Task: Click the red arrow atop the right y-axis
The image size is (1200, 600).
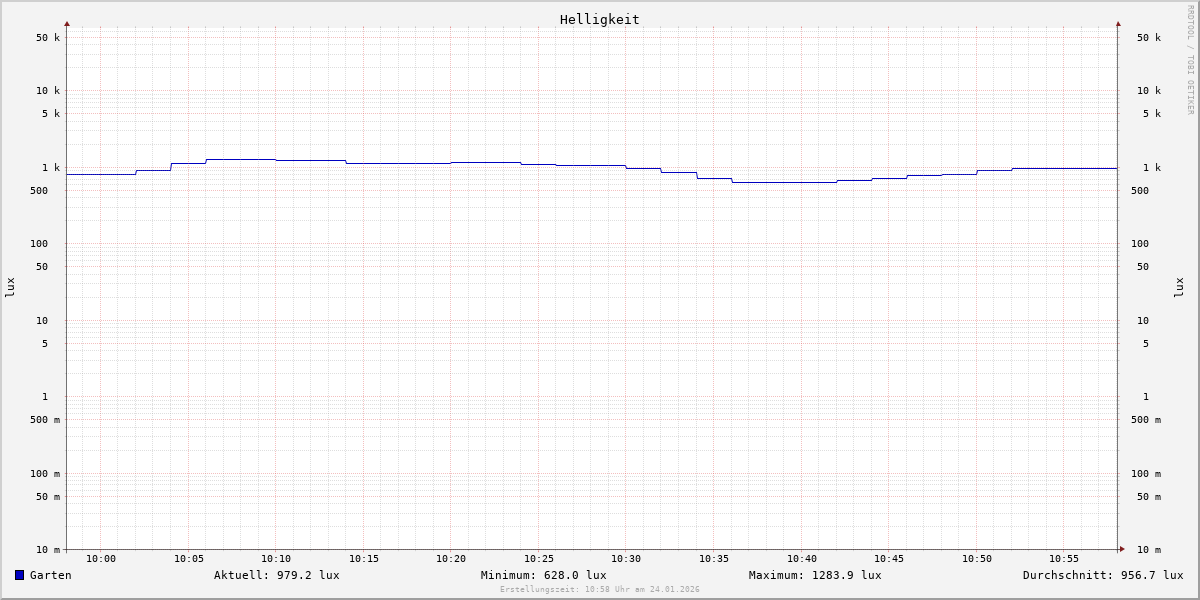Action: click(x=1118, y=24)
